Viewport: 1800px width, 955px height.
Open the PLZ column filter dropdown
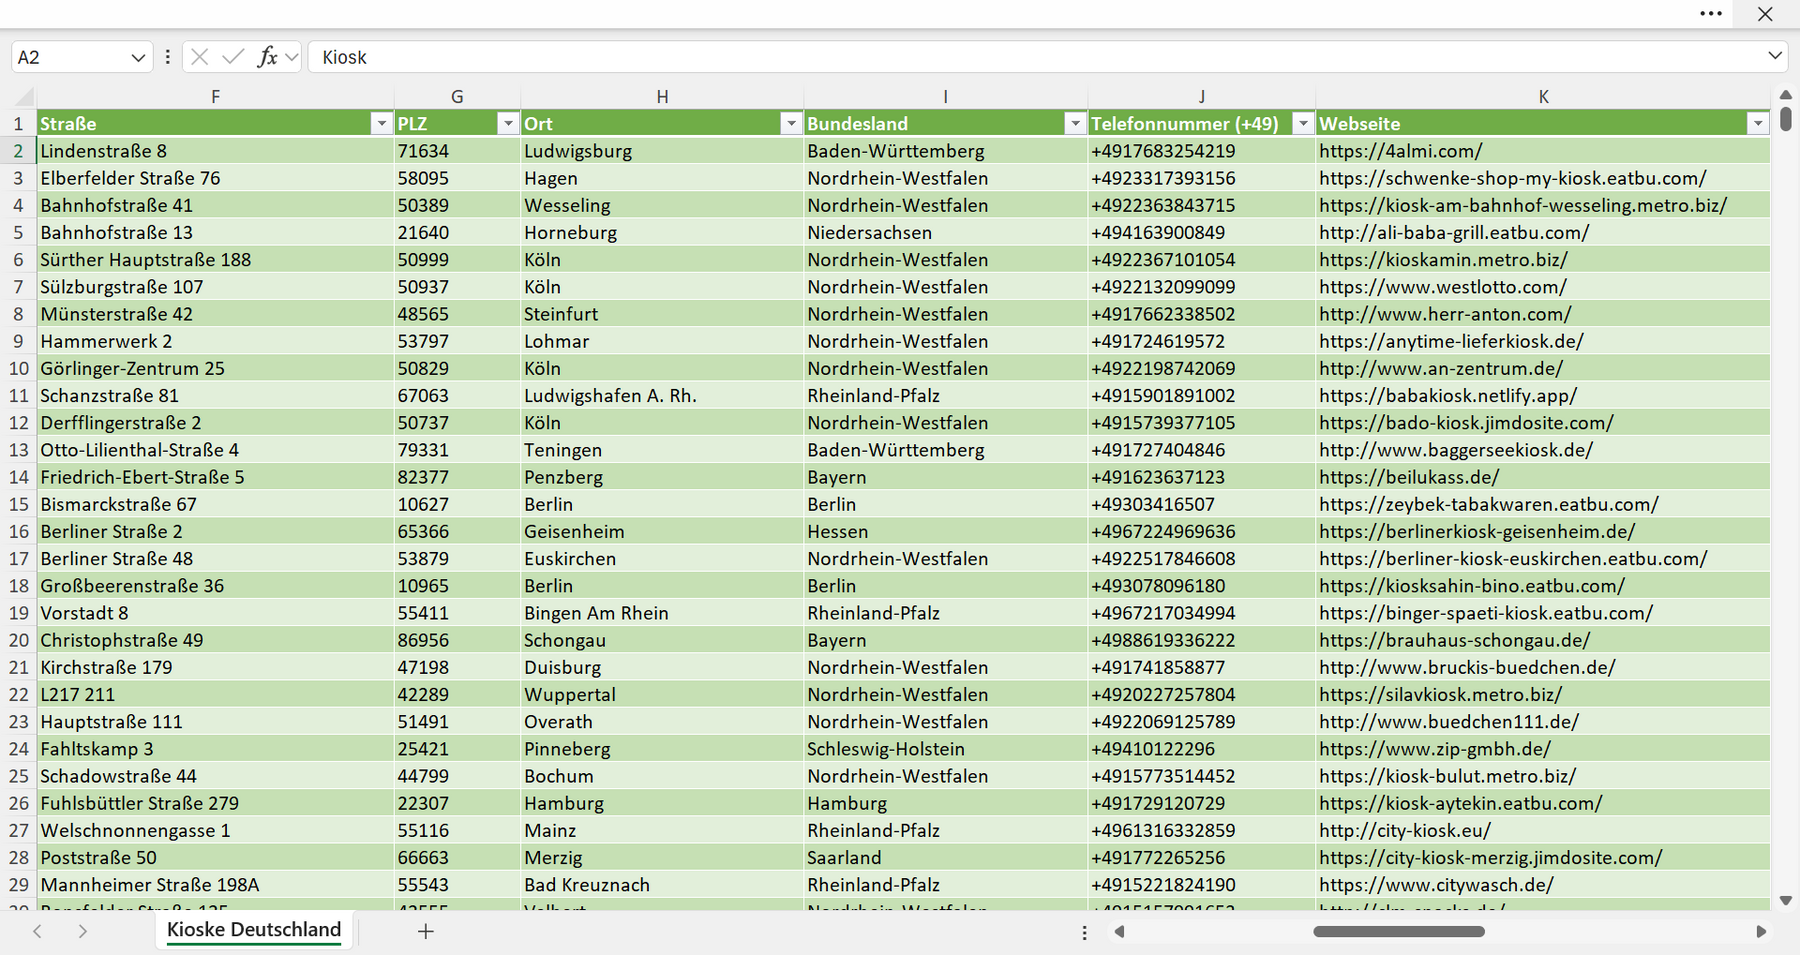click(508, 123)
